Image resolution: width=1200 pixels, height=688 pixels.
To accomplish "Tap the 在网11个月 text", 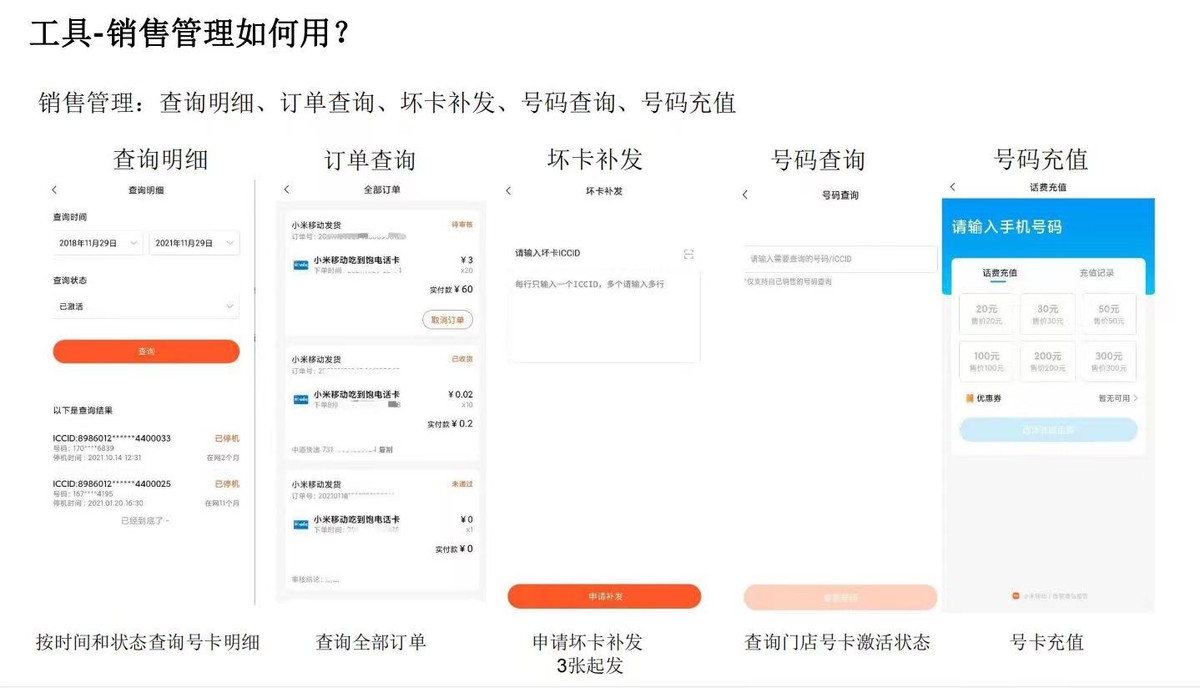I will 221,504.
